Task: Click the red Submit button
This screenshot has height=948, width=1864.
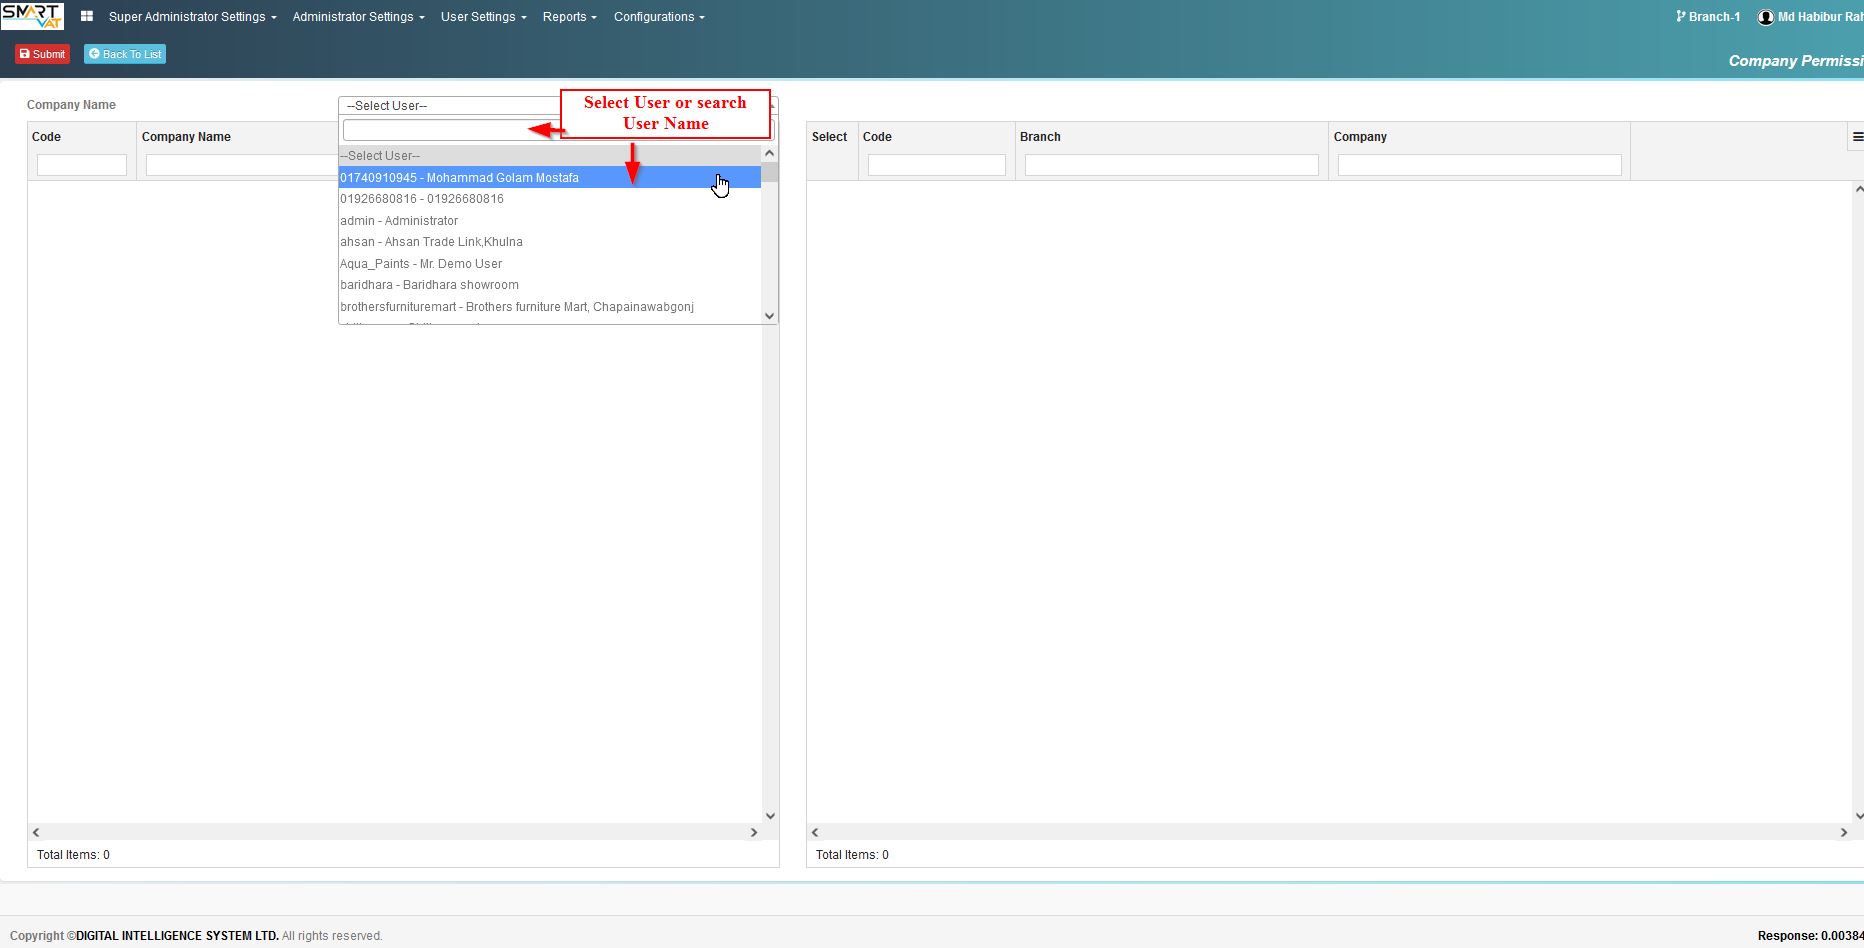Action: pos(42,54)
